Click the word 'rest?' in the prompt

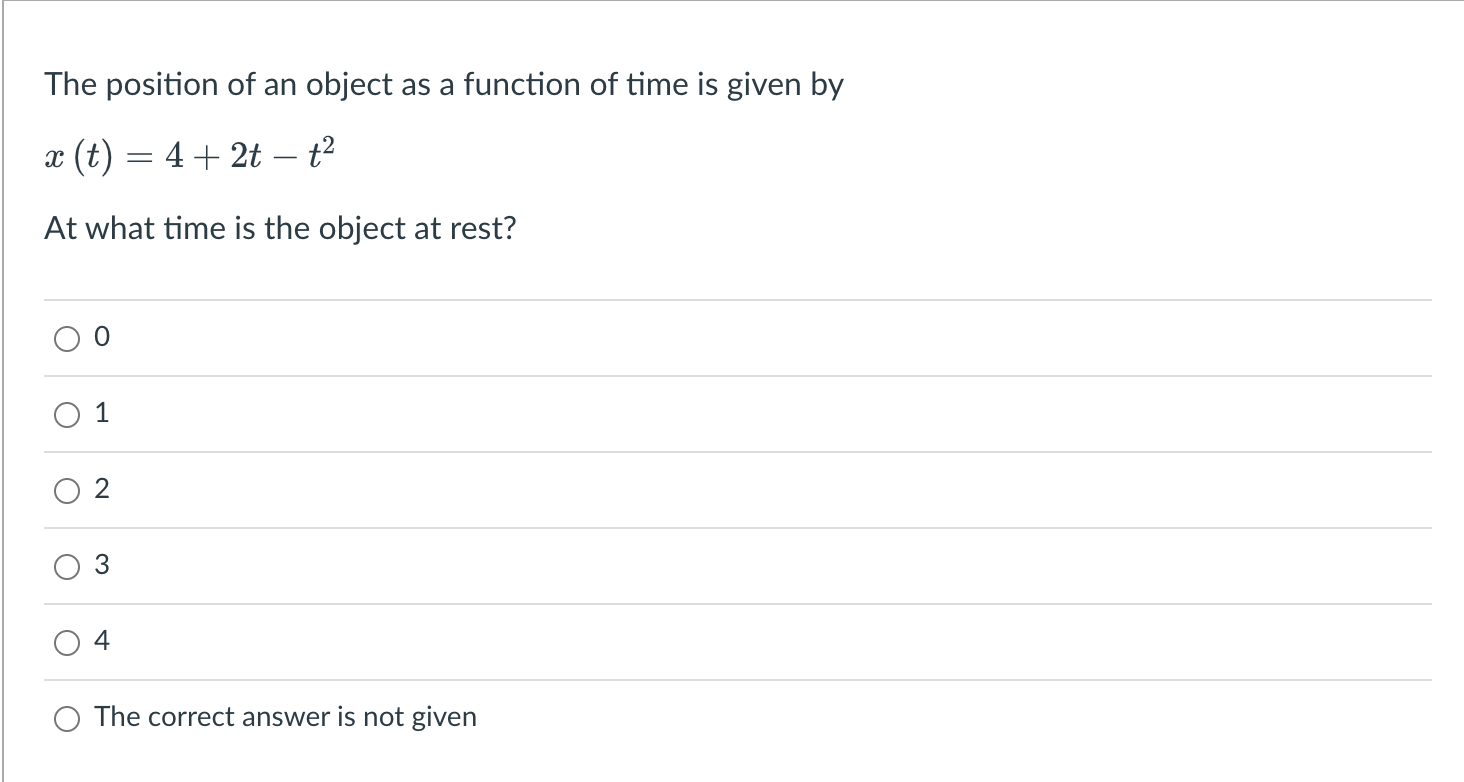pyautogui.click(x=480, y=229)
